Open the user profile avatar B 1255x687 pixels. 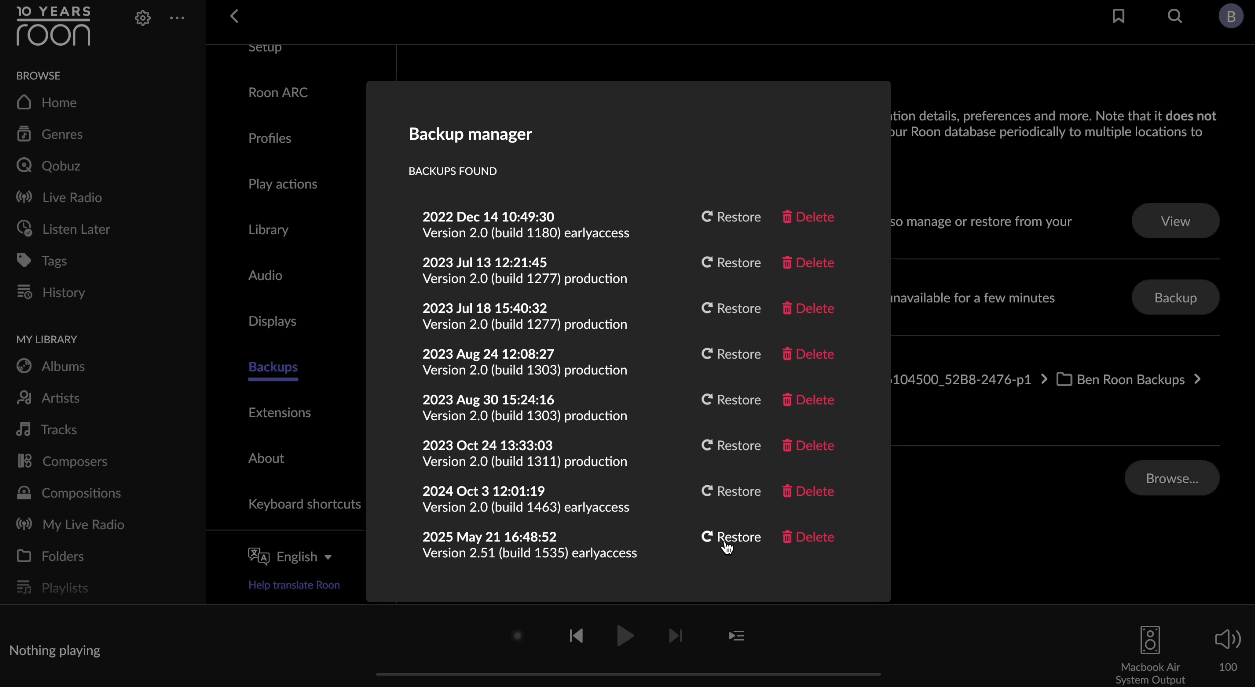[1231, 16]
